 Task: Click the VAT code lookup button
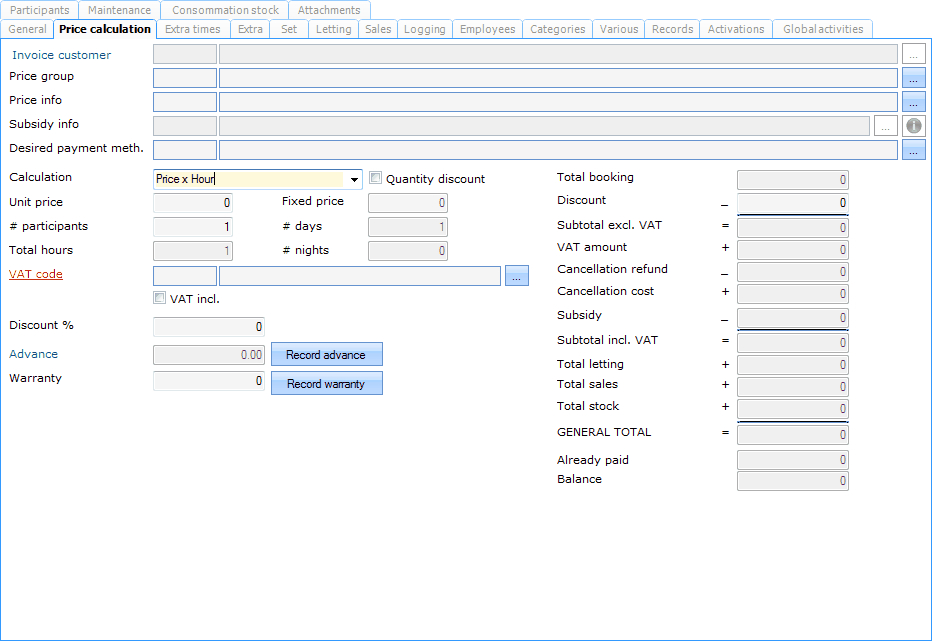(516, 276)
